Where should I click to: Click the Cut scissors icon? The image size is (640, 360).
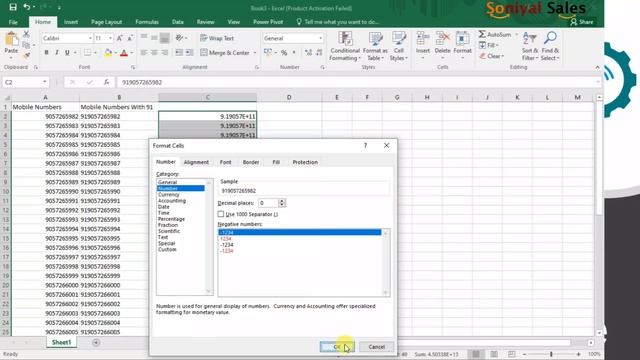click(26, 34)
